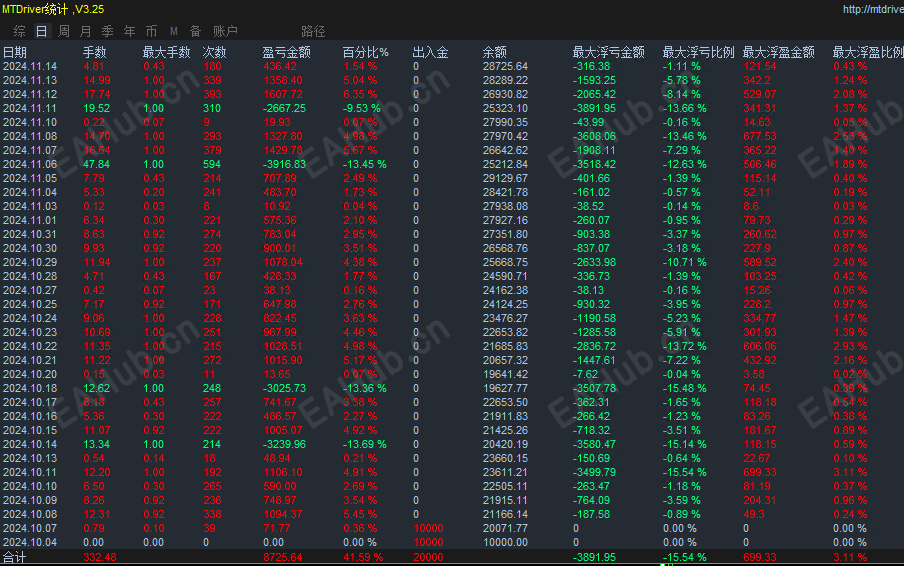Select the M tab
The width and height of the screenshot is (904, 566).
pyautogui.click(x=174, y=31)
